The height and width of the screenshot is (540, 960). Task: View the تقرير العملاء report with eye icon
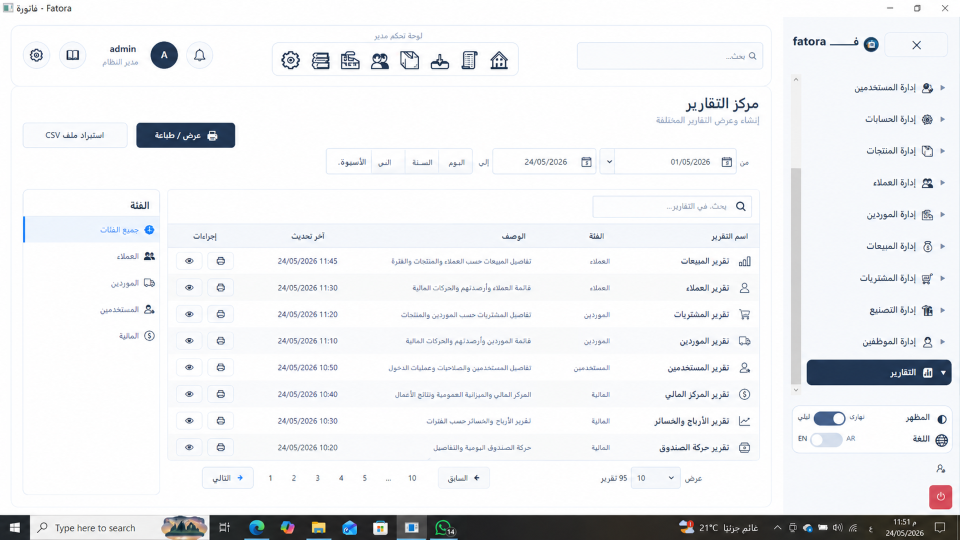coord(189,288)
